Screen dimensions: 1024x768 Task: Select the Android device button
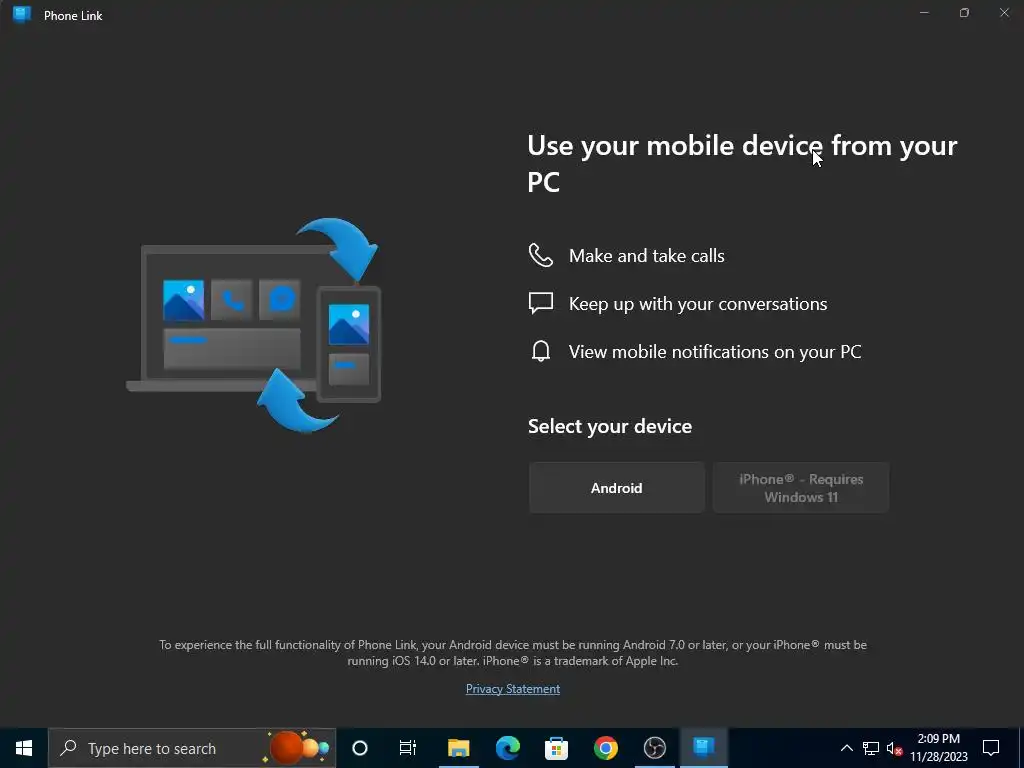[x=616, y=488]
